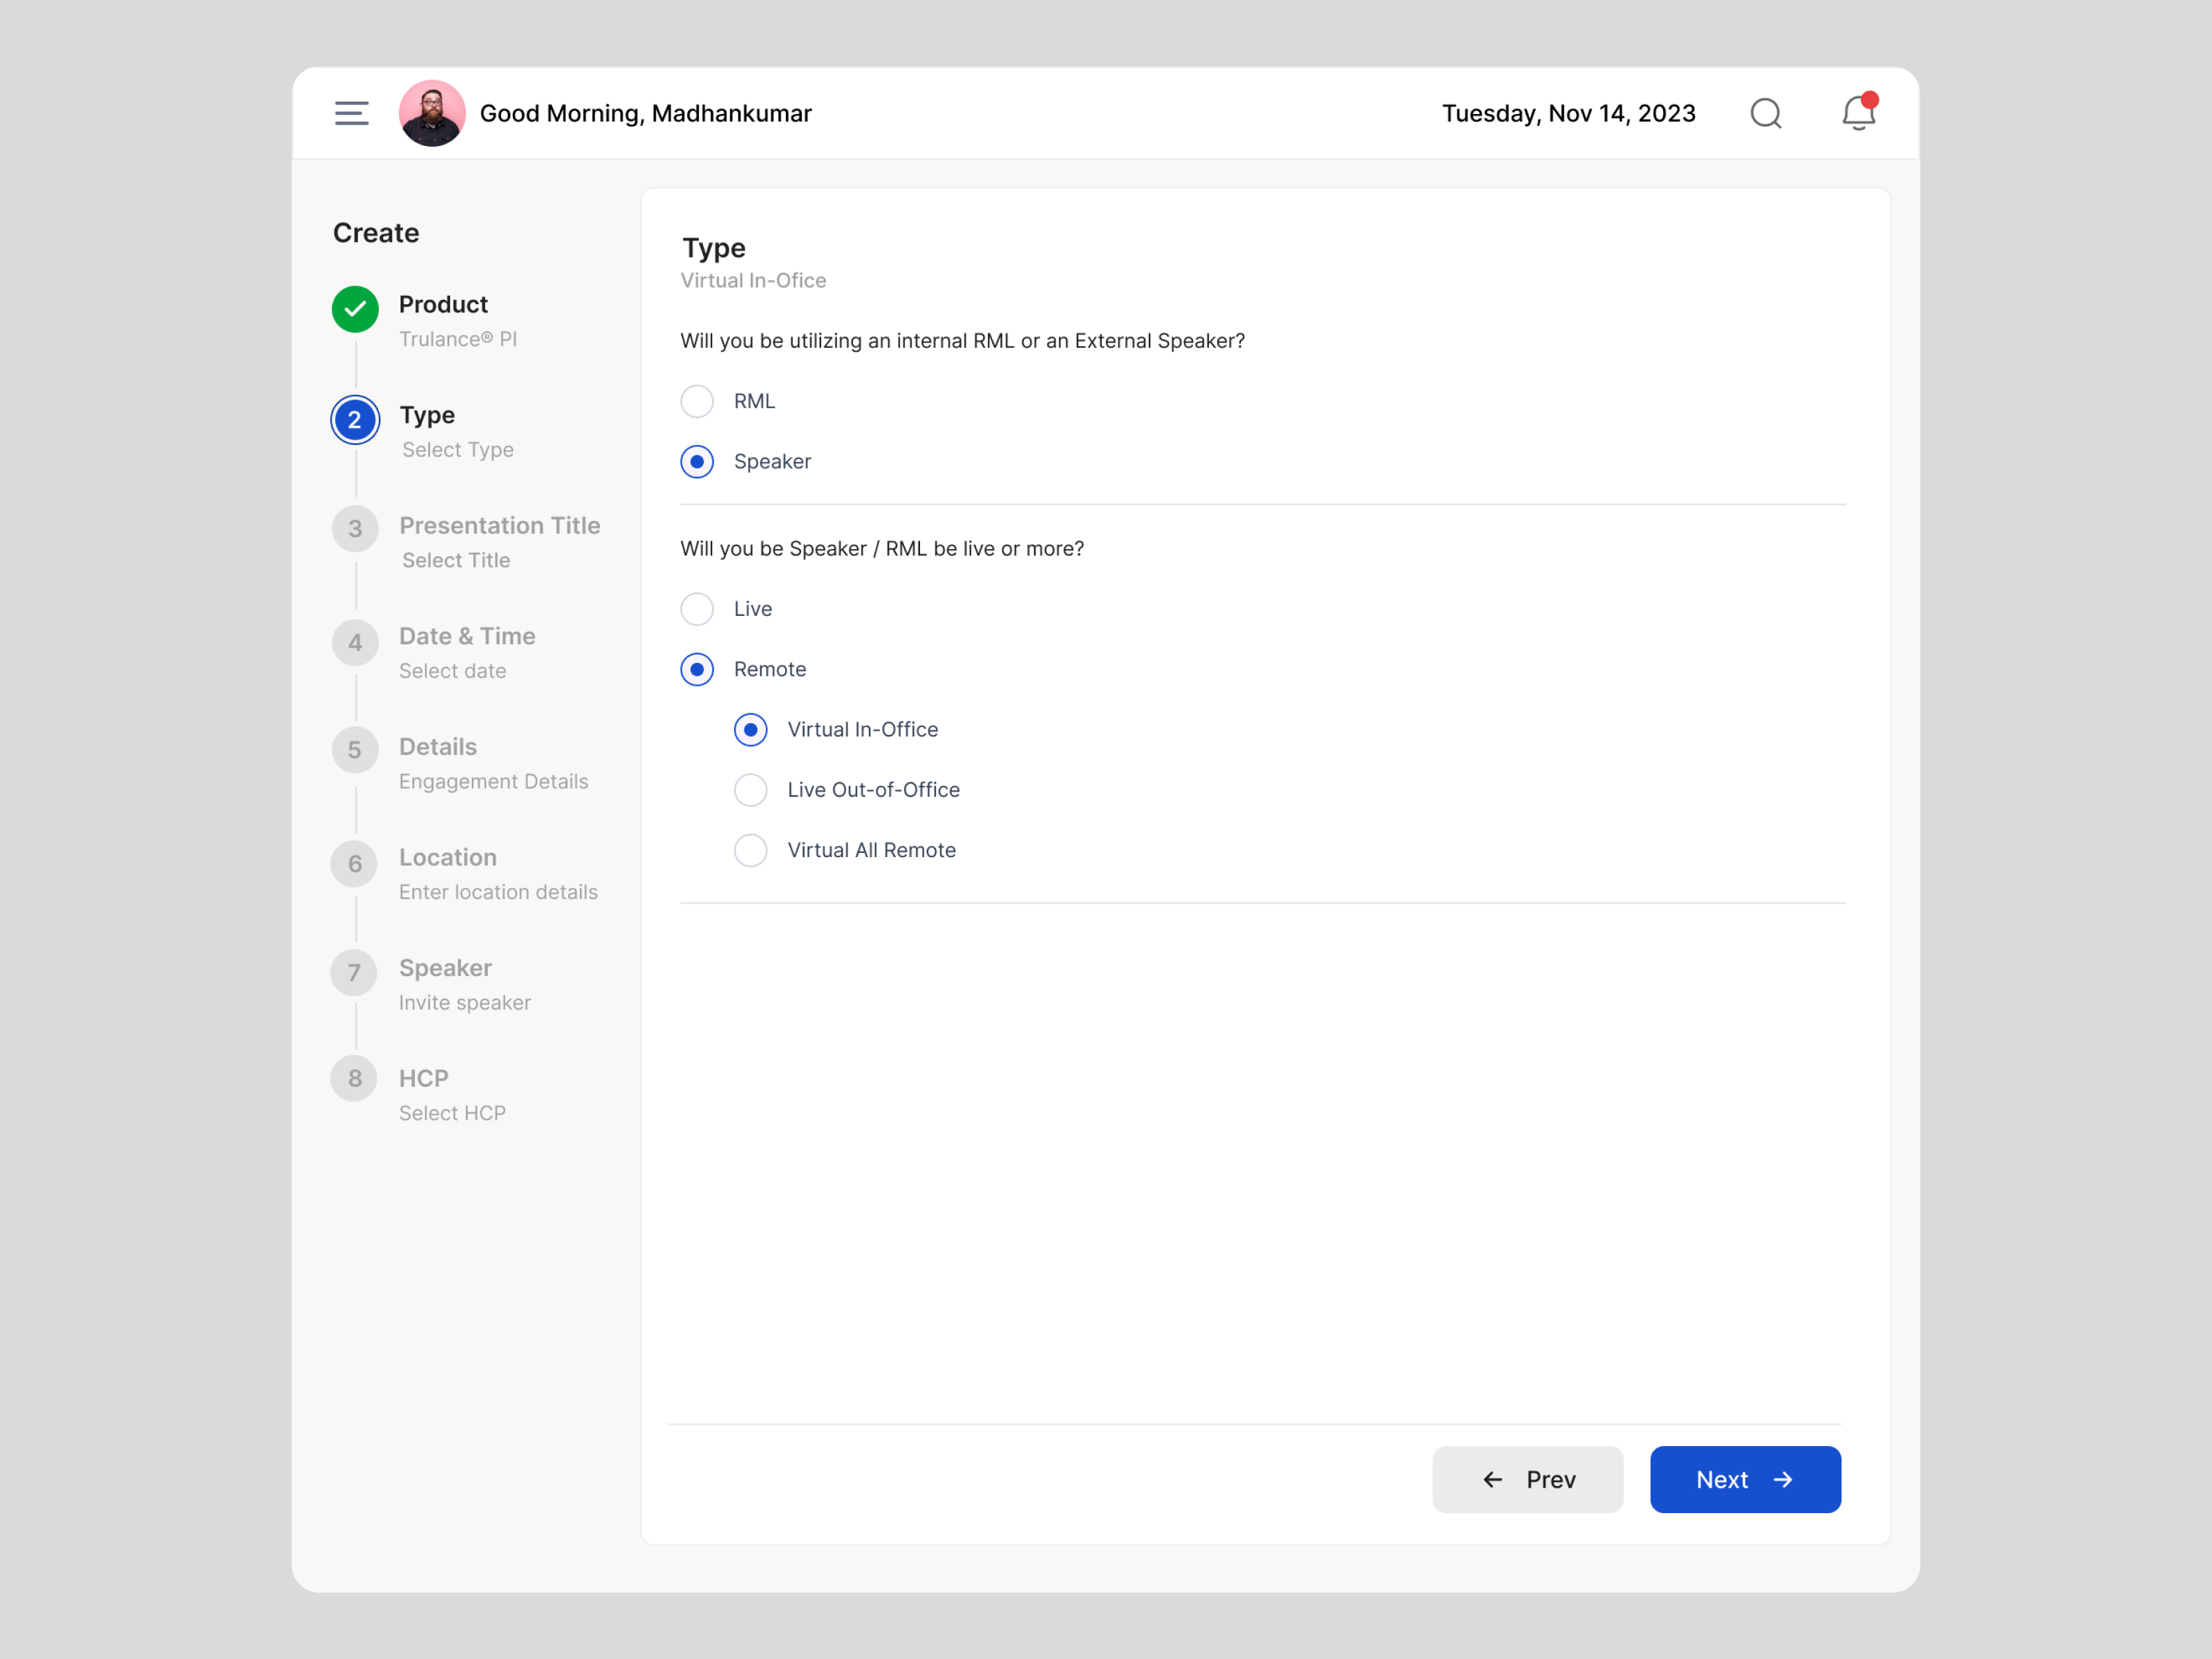Viewport: 2212px width, 1659px height.
Task: Choose Live Out-of-Office option
Action: [x=750, y=789]
